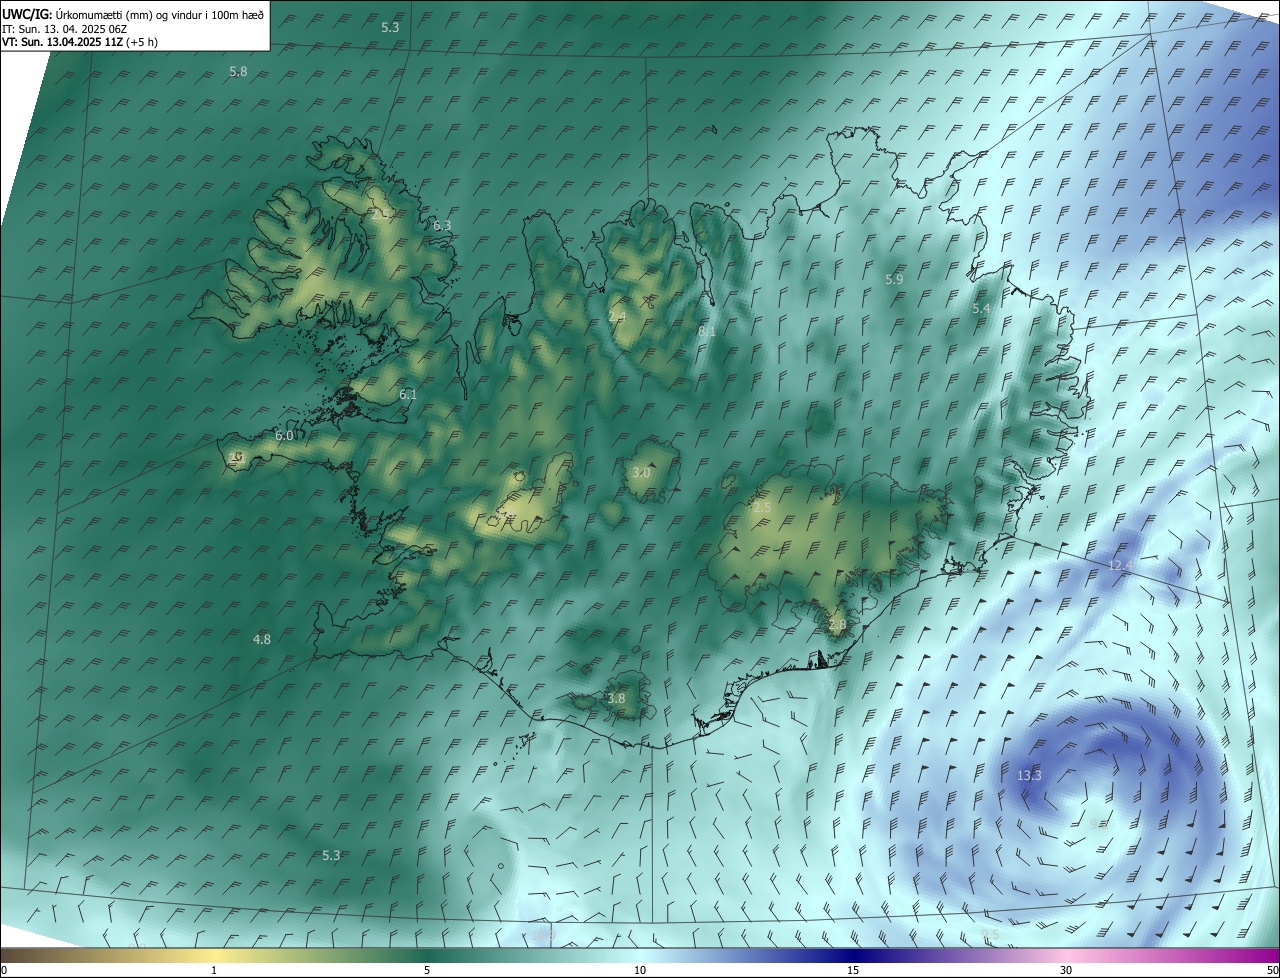
Task: Click the 2.8 value label on the map
Action: click(837, 625)
